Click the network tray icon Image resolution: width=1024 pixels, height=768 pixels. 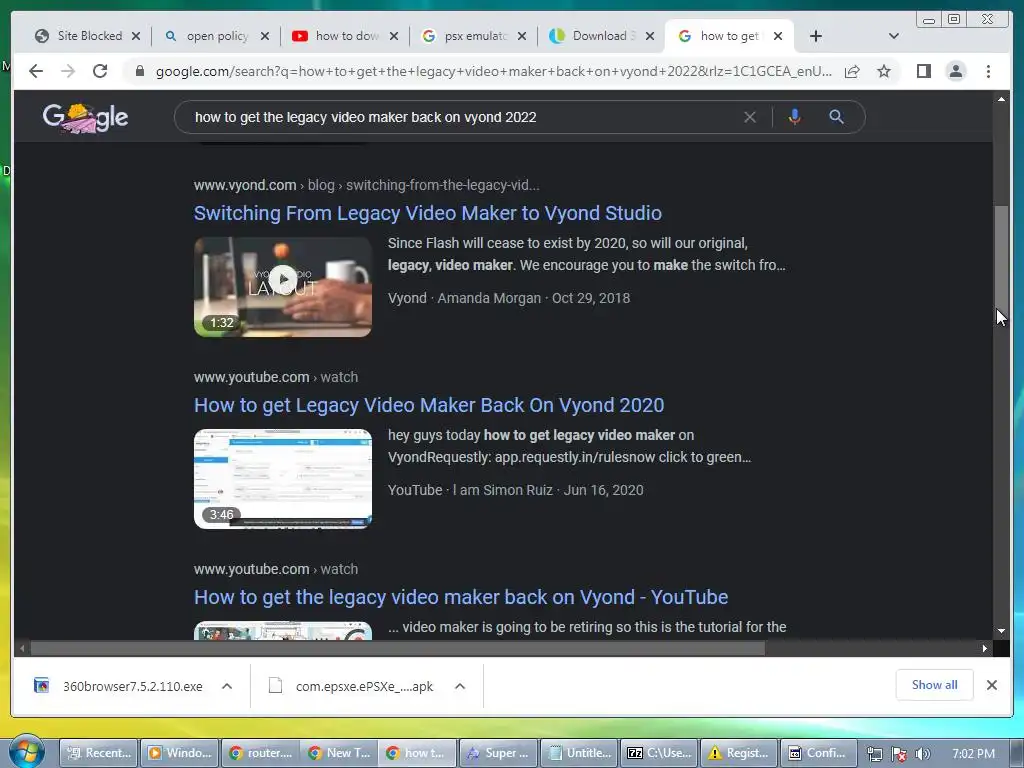[x=874, y=754]
